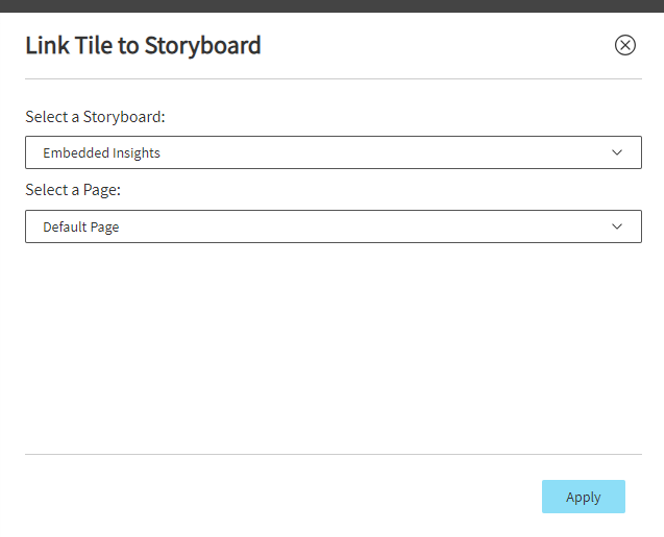
Task: Click the circled X icon
Action: coord(625,45)
